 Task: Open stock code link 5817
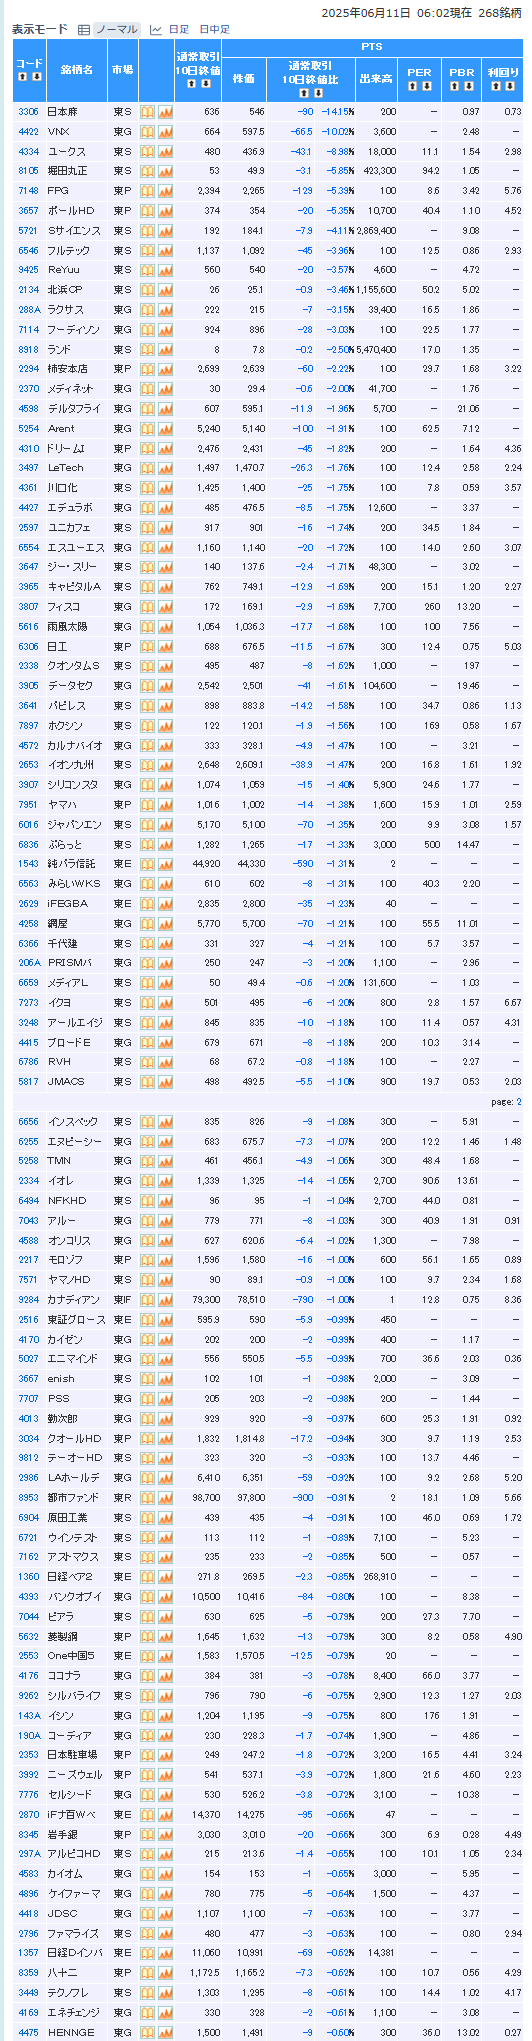tap(28, 1081)
